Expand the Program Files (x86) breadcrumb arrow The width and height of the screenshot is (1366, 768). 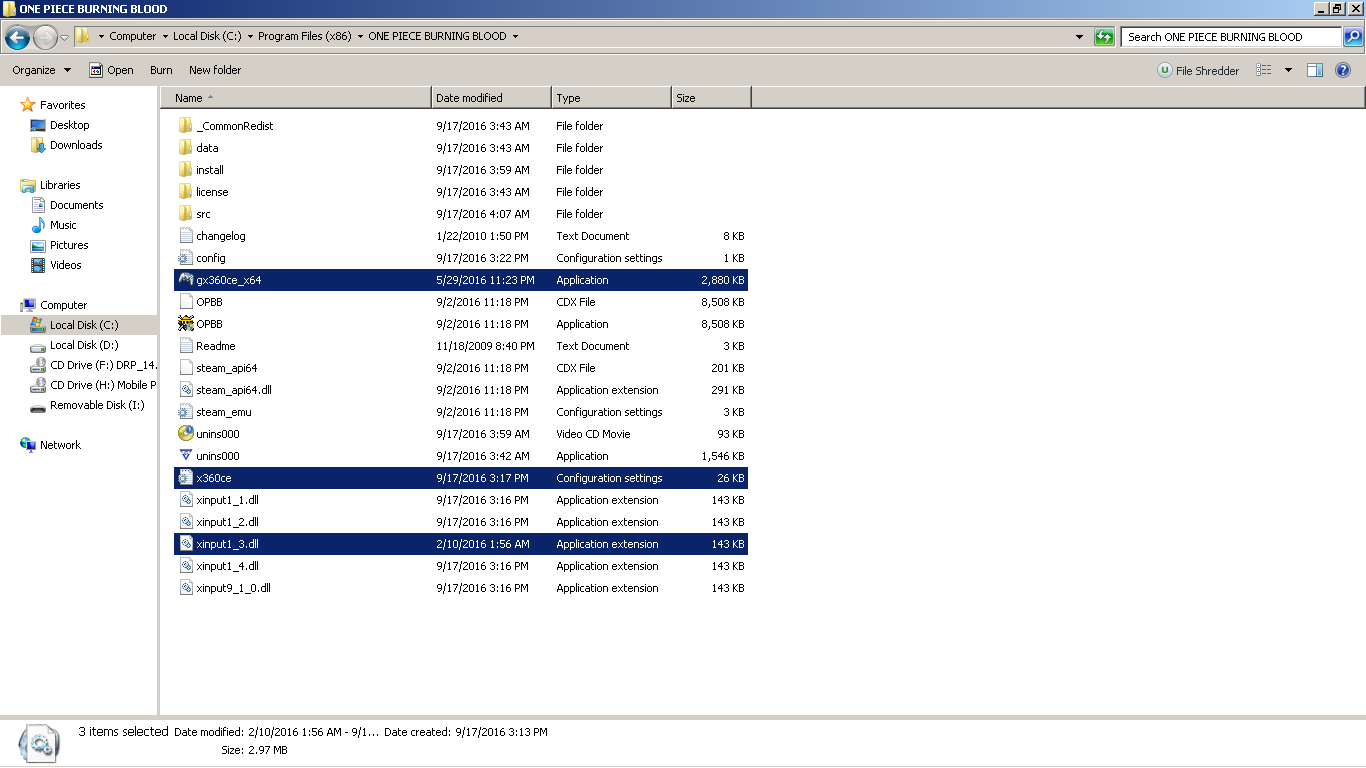(361, 36)
